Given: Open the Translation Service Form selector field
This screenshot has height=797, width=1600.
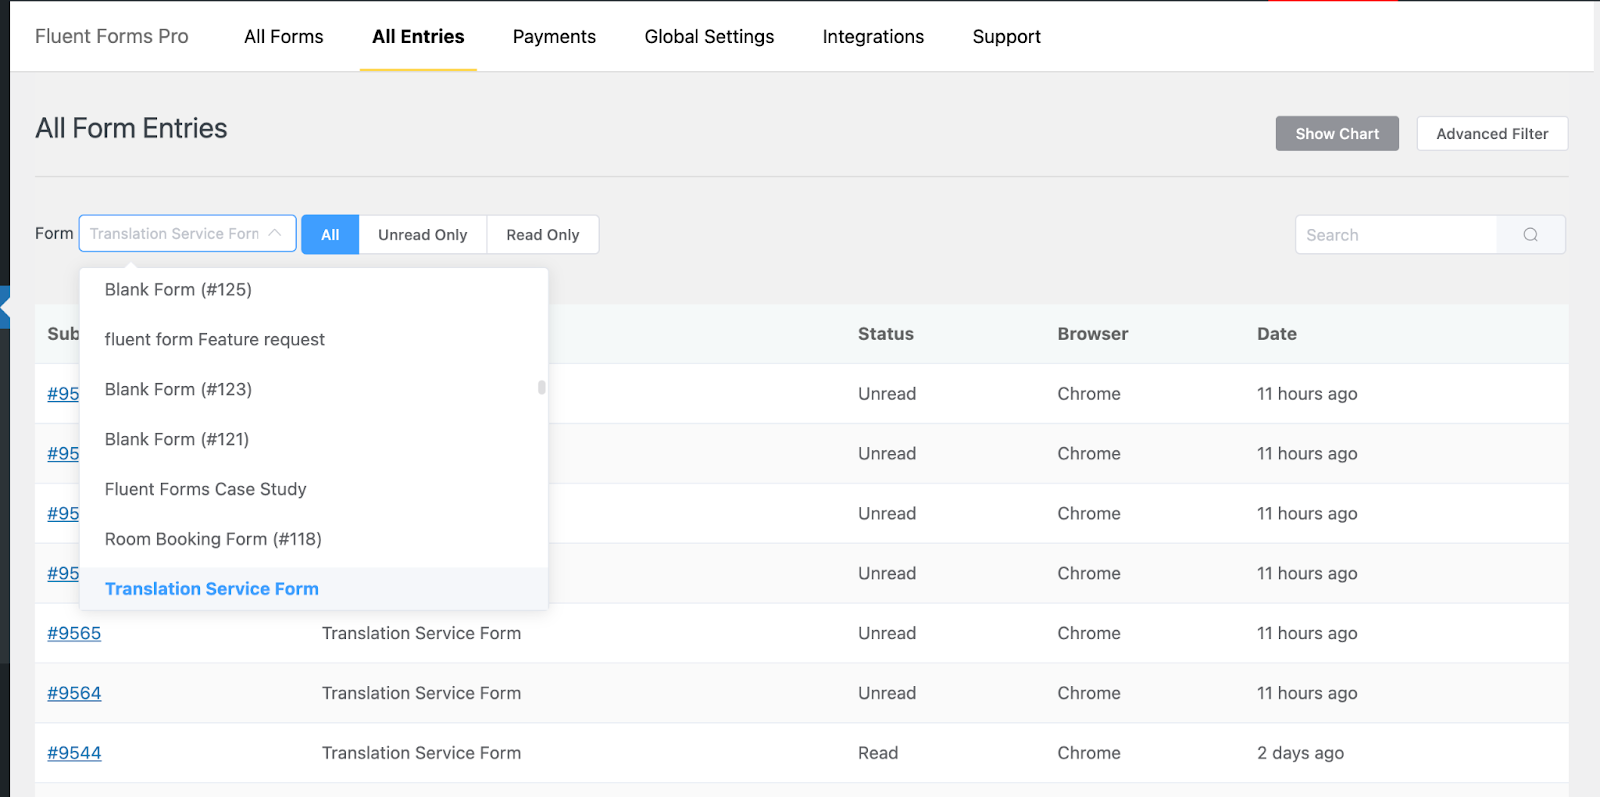Looking at the screenshot, I should tap(187, 234).
